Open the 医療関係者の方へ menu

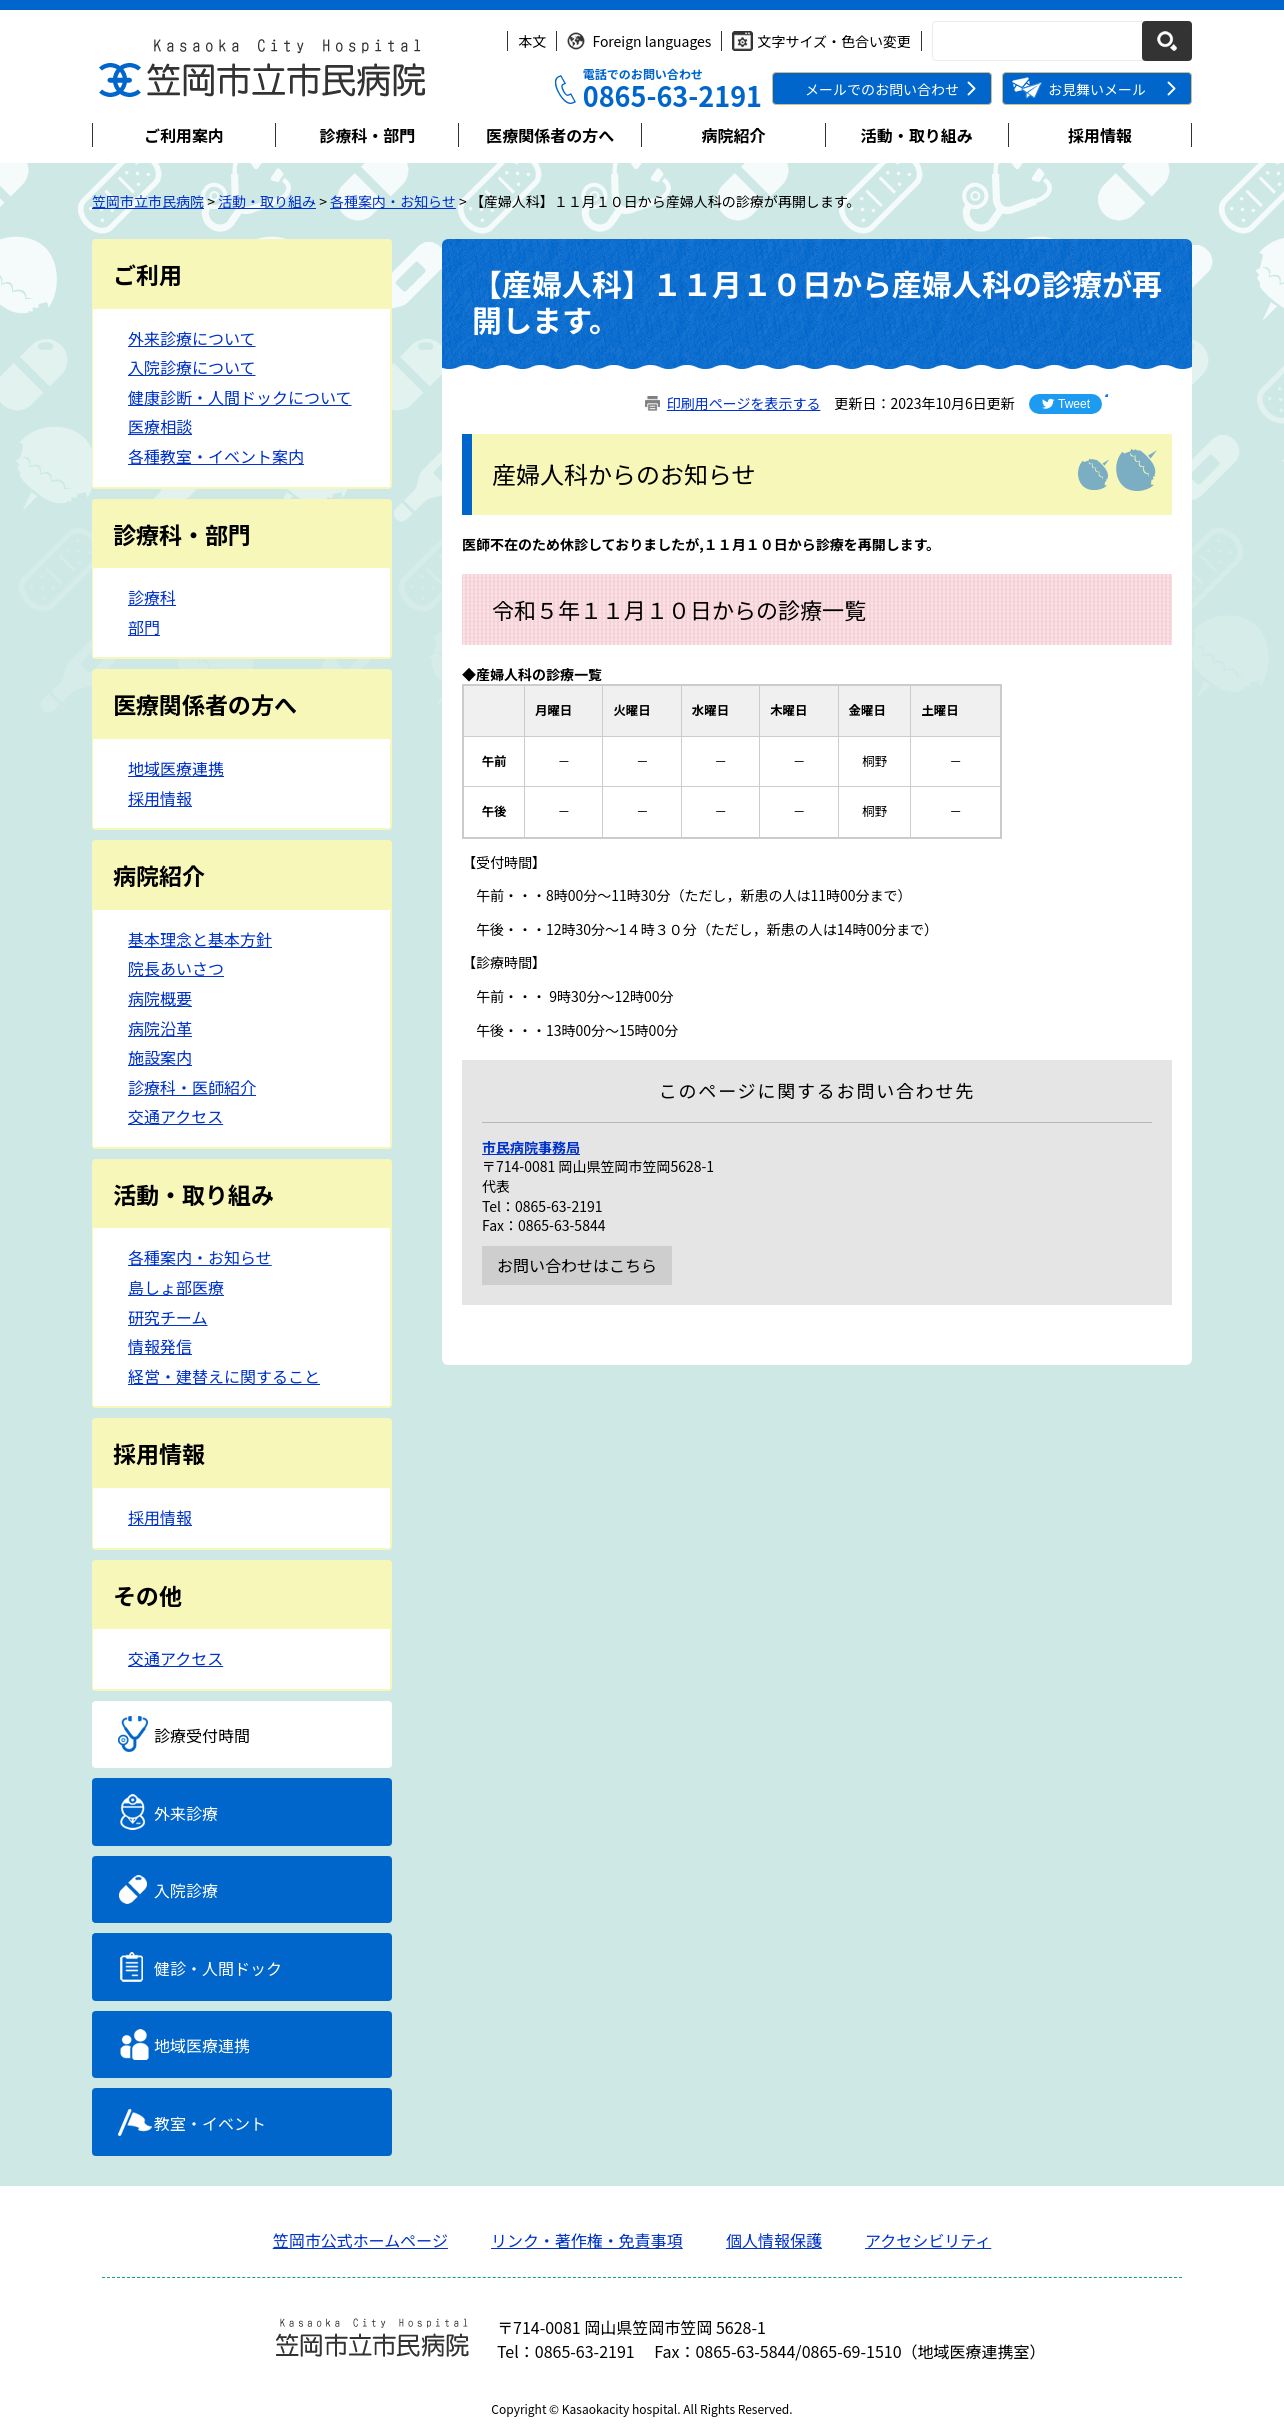(550, 136)
